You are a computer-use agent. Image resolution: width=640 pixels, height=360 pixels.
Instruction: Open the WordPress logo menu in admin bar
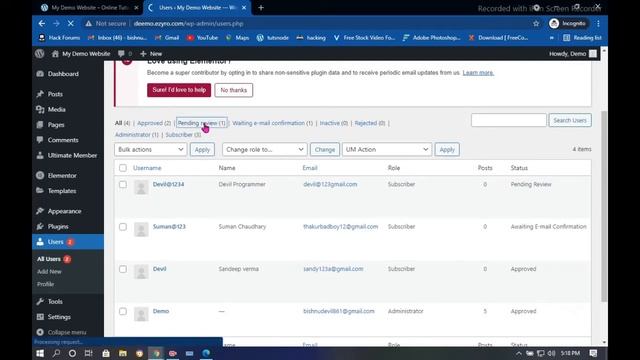(40, 53)
